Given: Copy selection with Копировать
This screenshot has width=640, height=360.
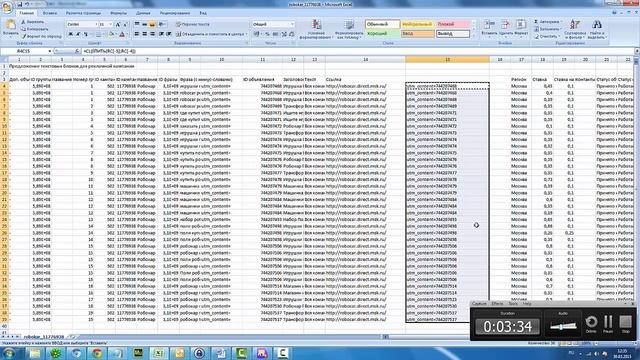Looking at the screenshot, I should point(34,29).
